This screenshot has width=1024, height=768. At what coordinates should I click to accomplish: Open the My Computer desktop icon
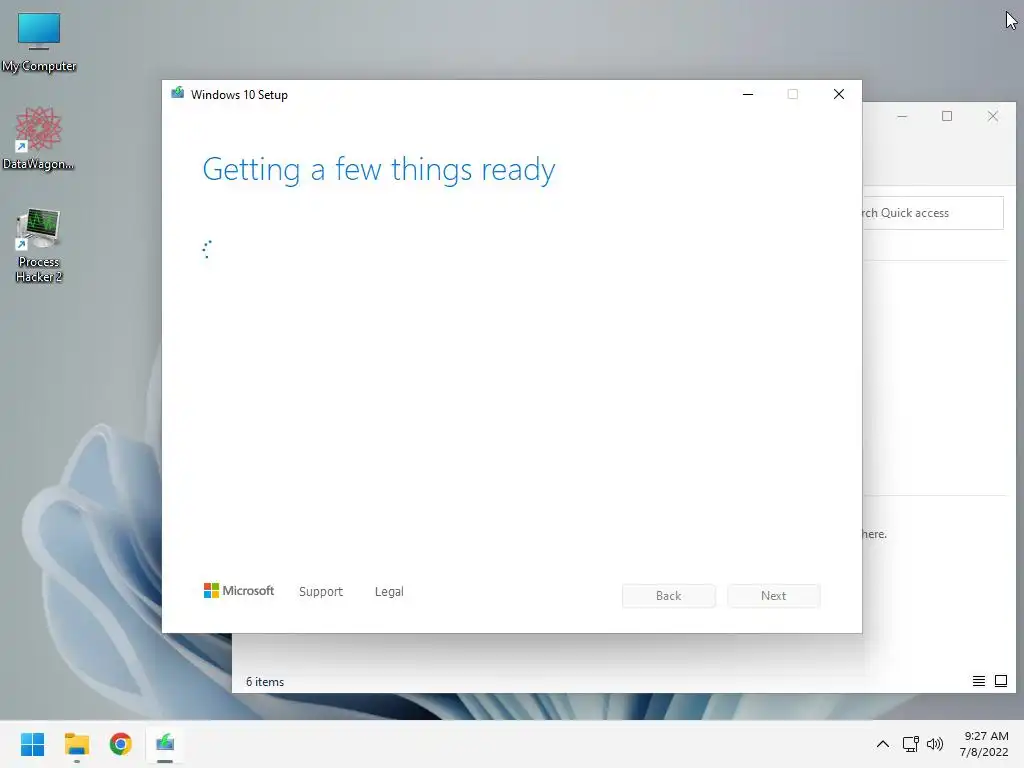click(39, 42)
